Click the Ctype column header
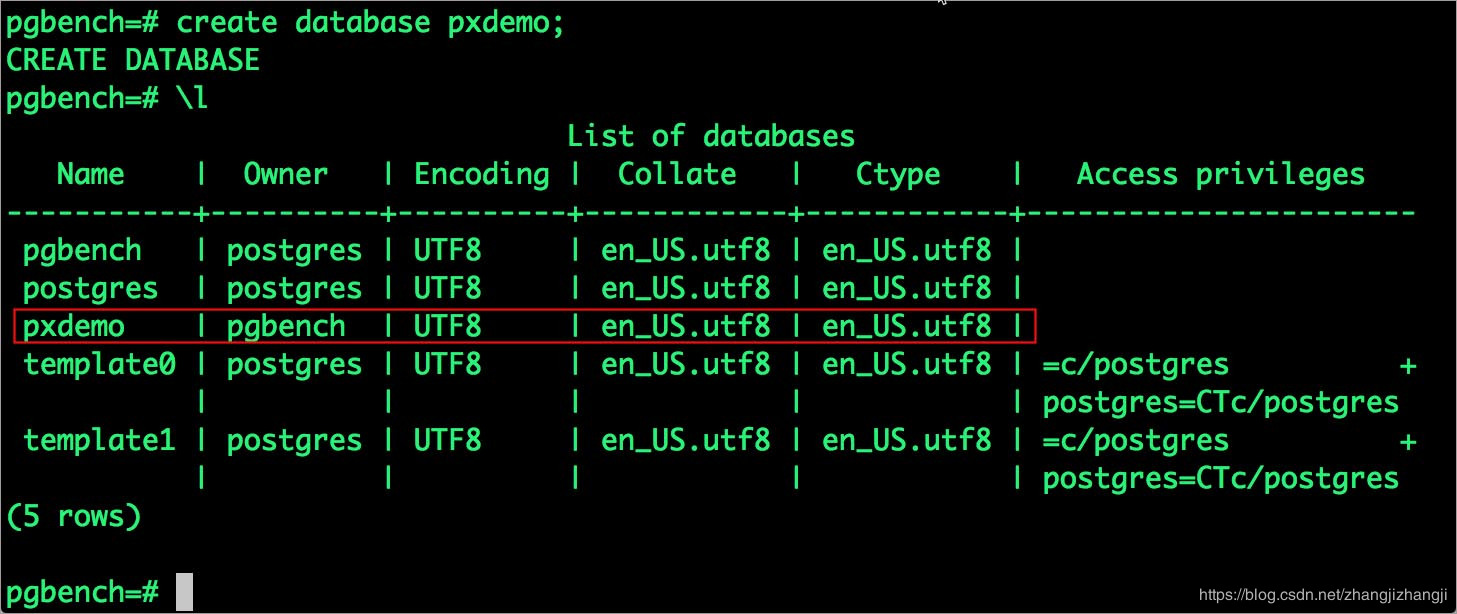The image size is (1457, 614). 898,175
